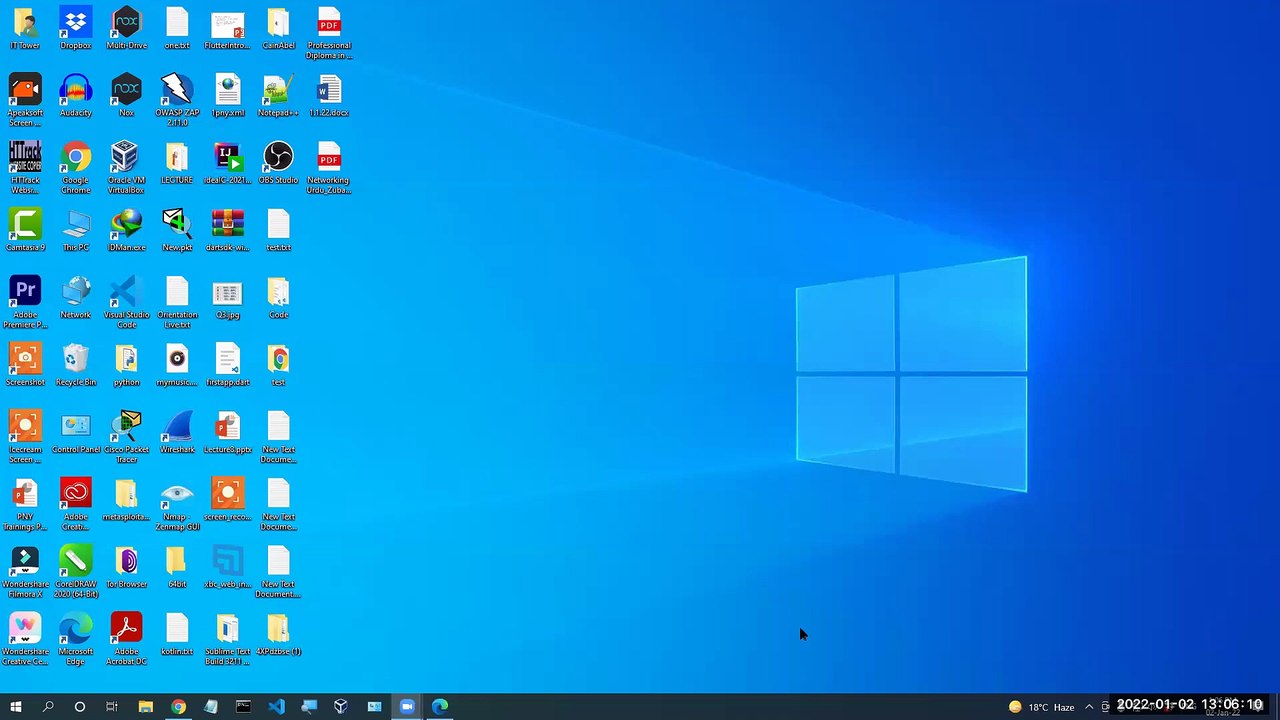Select Oracle VM VirtualBox desktop shortcut
Image resolution: width=1280 pixels, height=720 pixels.
pyautogui.click(x=126, y=168)
